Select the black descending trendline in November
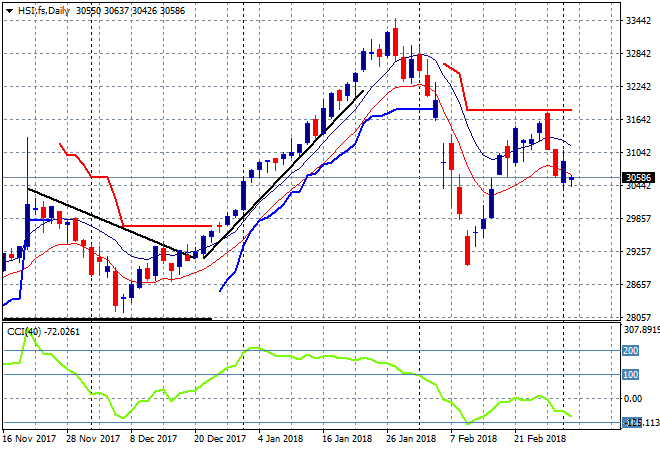The height and width of the screenshot is (450, 660). (109, 222)
